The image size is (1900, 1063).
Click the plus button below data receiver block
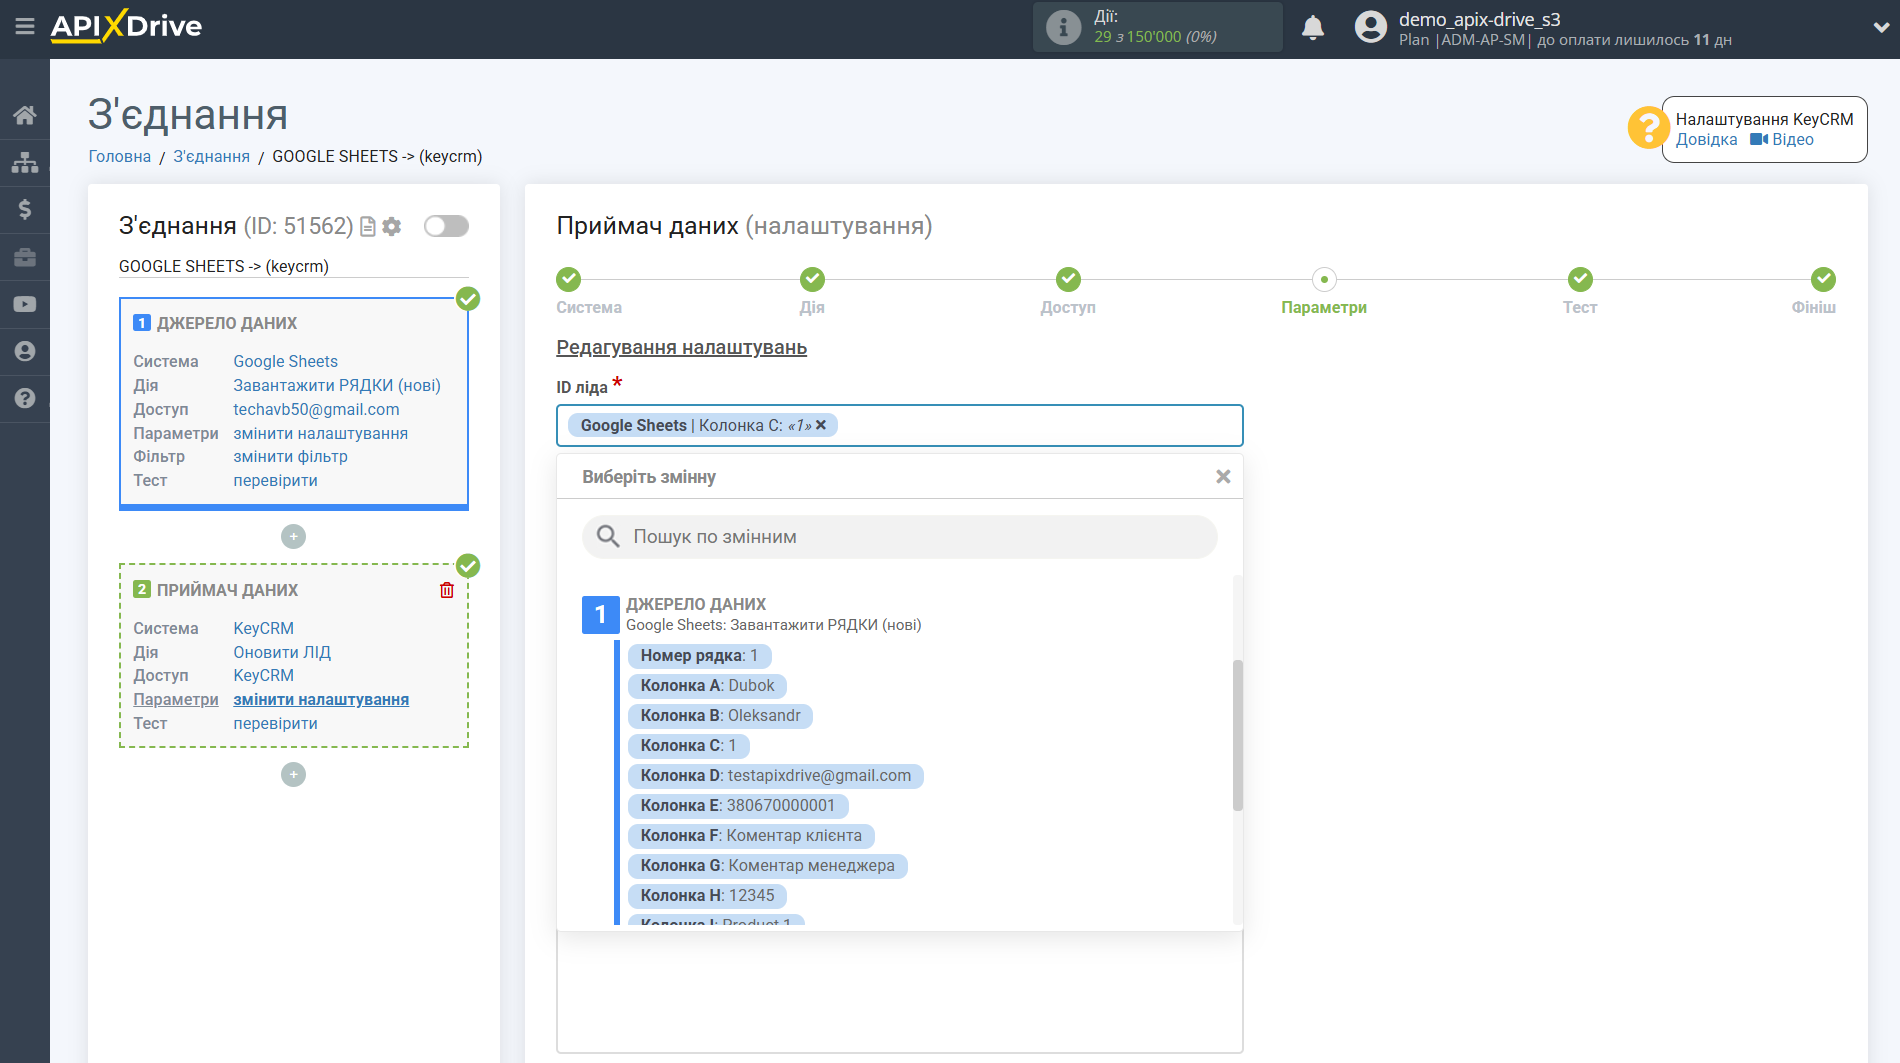coord(293,775)
